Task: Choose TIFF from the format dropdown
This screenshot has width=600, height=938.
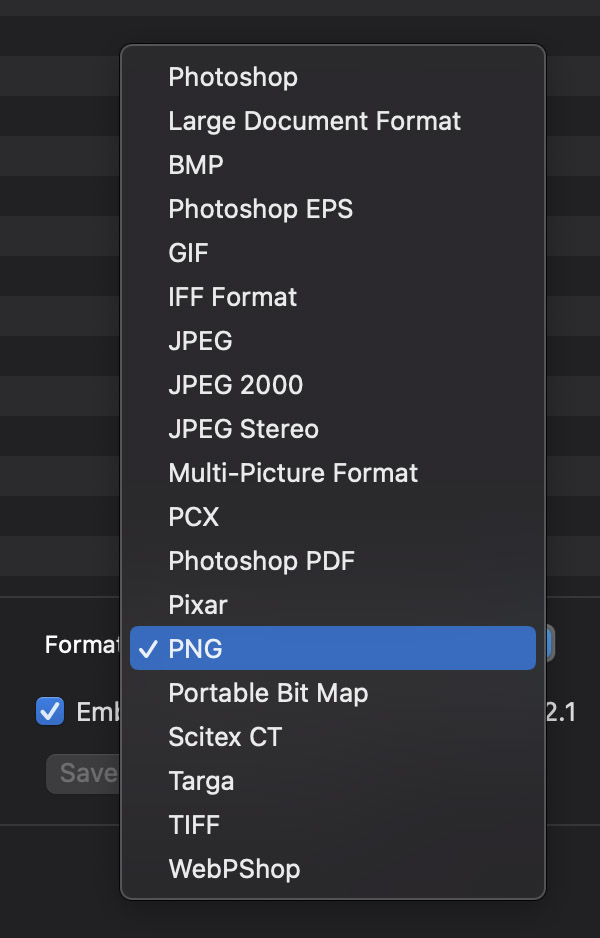Action: click(x=194, y=825)
